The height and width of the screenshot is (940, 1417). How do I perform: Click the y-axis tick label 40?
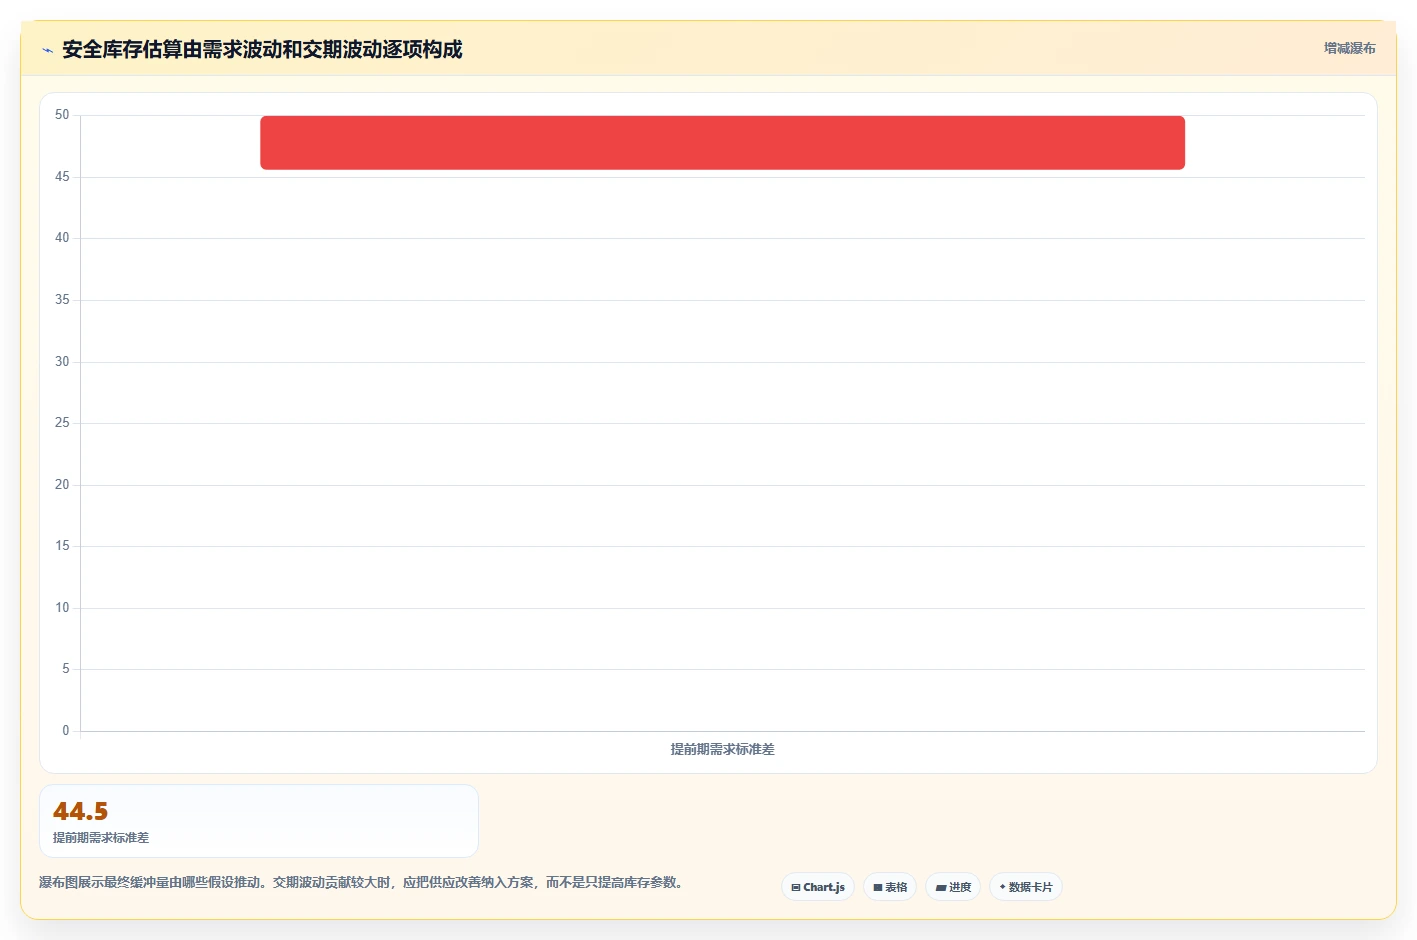[62, 238]
